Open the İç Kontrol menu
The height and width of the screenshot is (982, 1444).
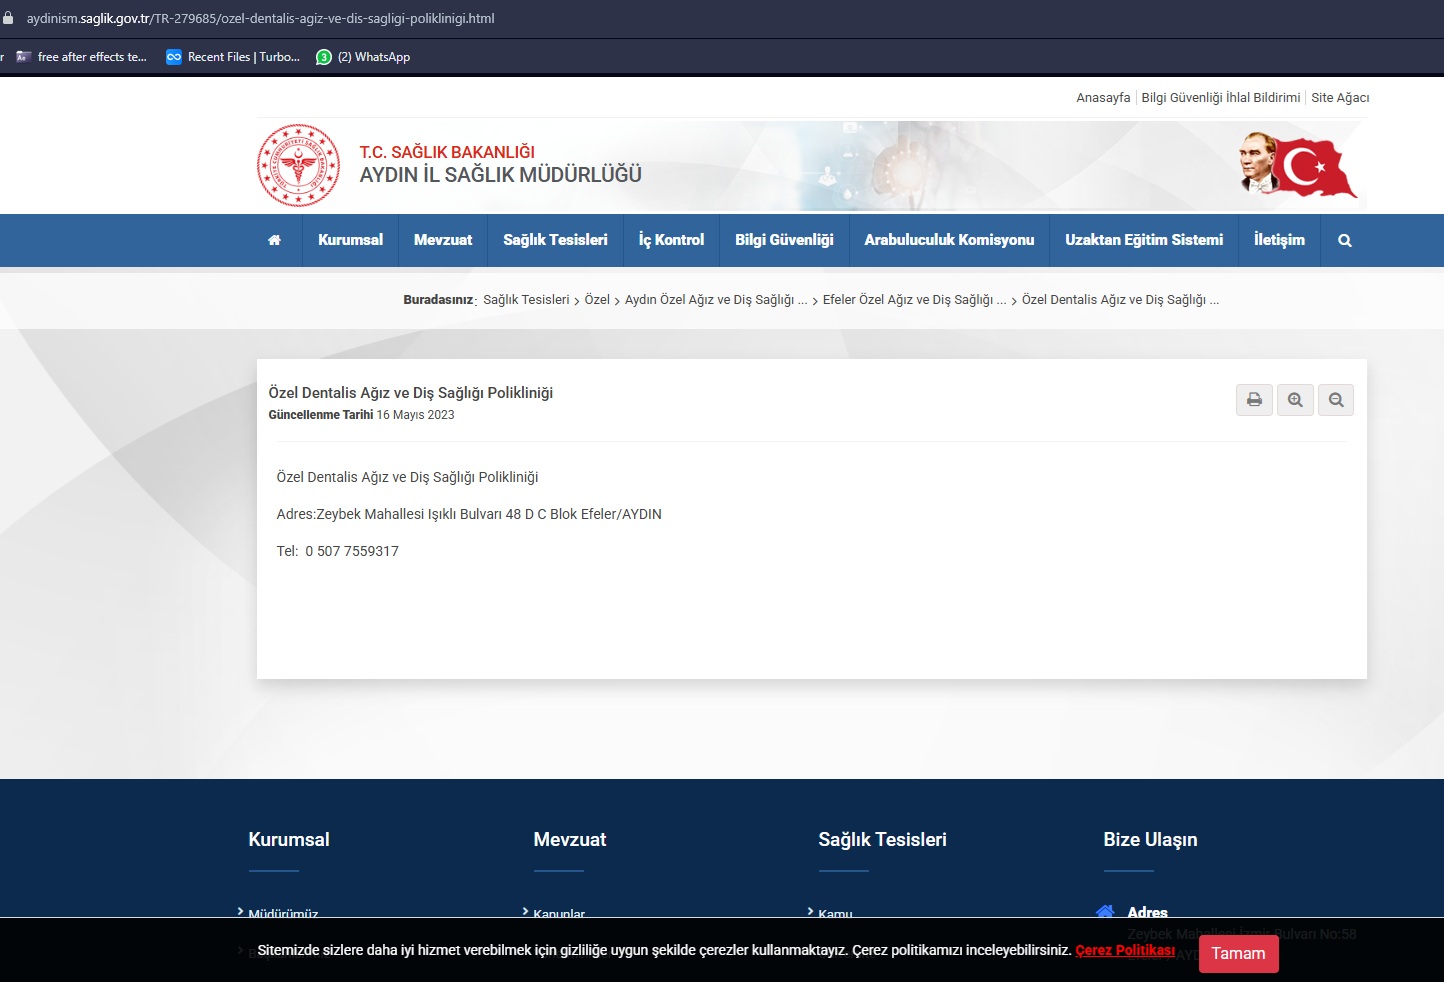671,240
